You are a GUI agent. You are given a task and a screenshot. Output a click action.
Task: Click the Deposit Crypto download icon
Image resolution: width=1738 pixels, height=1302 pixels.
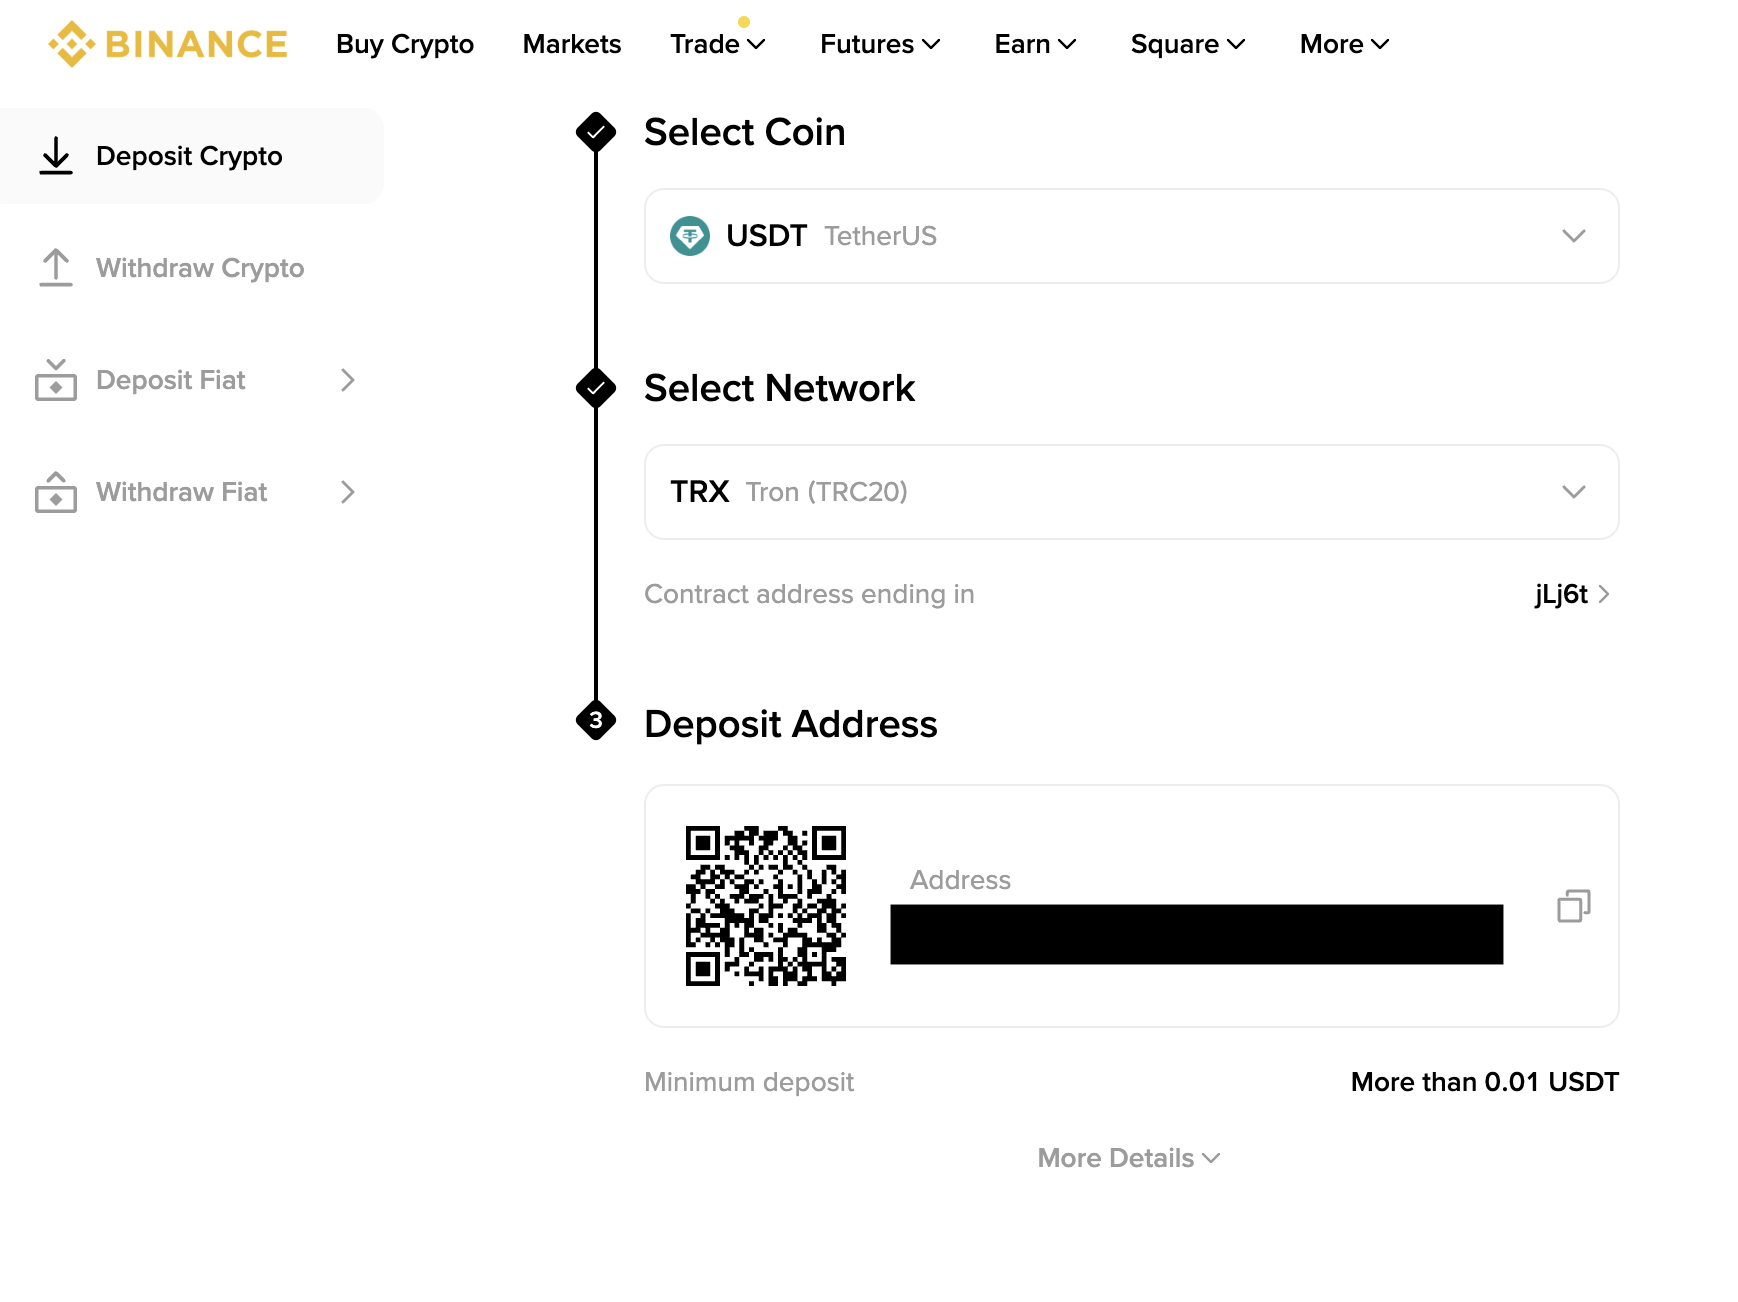56,156
